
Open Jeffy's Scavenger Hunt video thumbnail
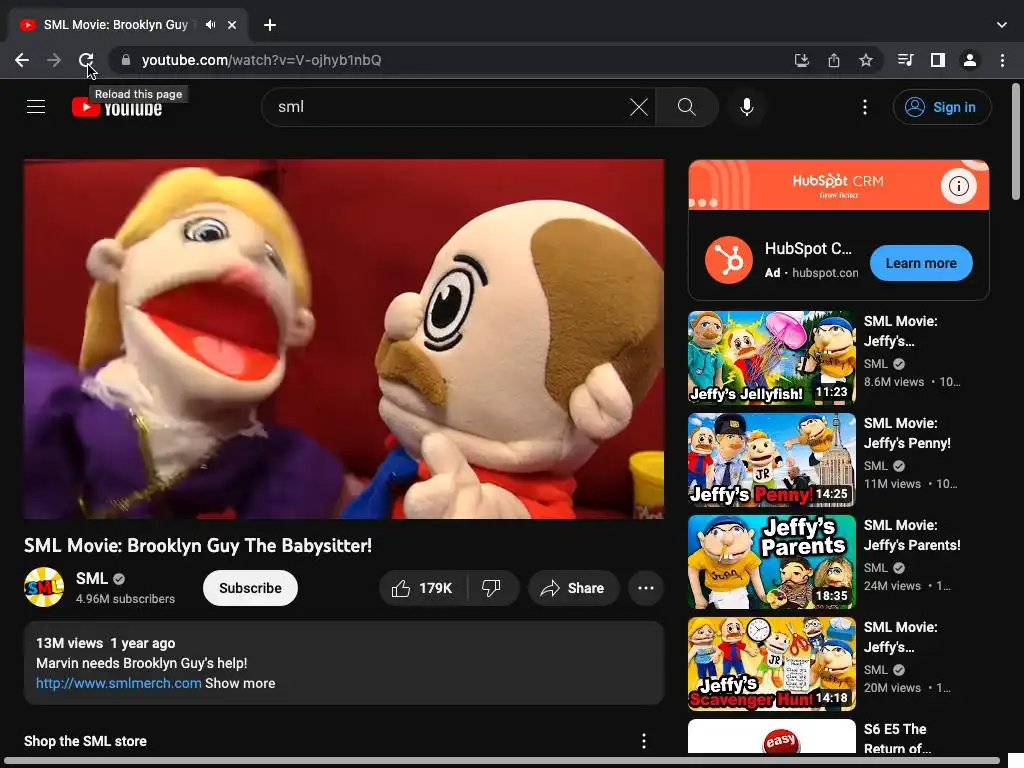[x=772, y=664]
